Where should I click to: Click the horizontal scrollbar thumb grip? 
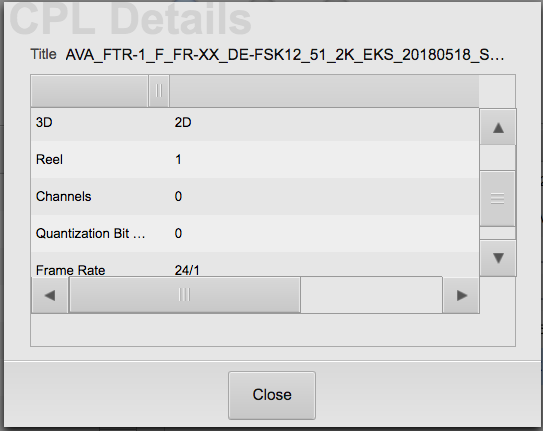[185, 295]
